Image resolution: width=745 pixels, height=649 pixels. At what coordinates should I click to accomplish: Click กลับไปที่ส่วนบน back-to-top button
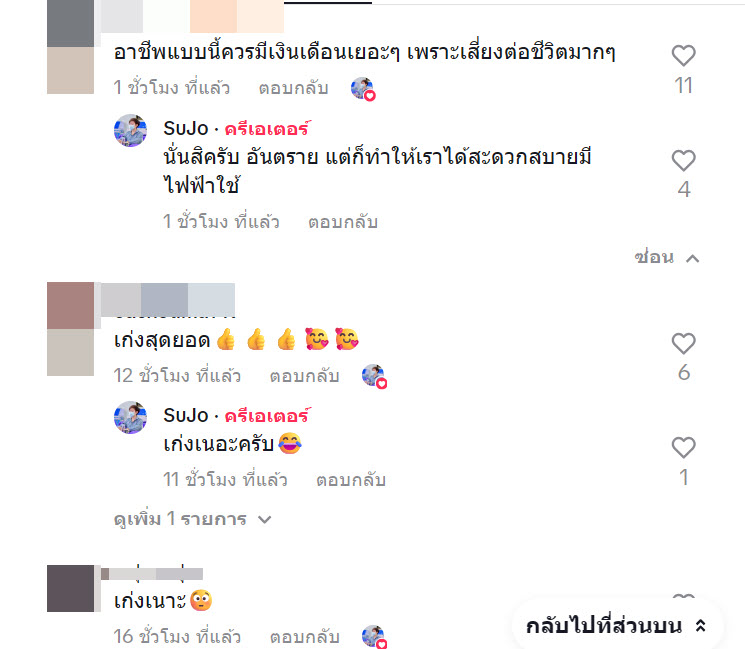pyautogui.click(x=617, y=626)
